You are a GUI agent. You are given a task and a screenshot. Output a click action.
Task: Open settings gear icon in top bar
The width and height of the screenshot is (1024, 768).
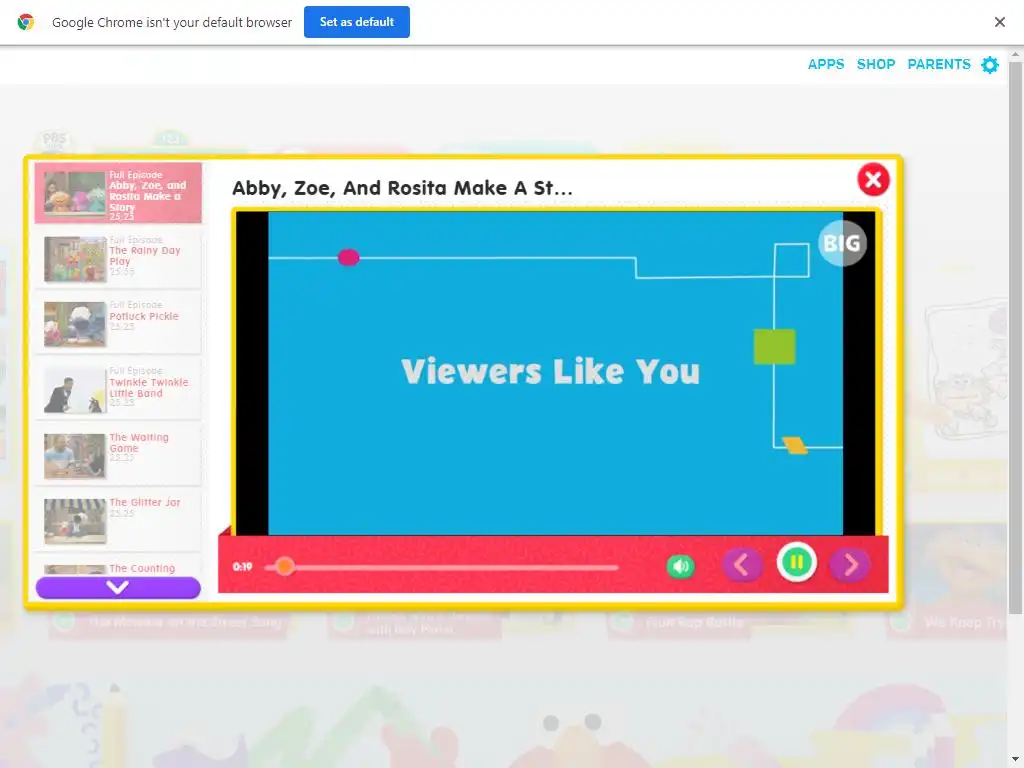pos(990,65)
